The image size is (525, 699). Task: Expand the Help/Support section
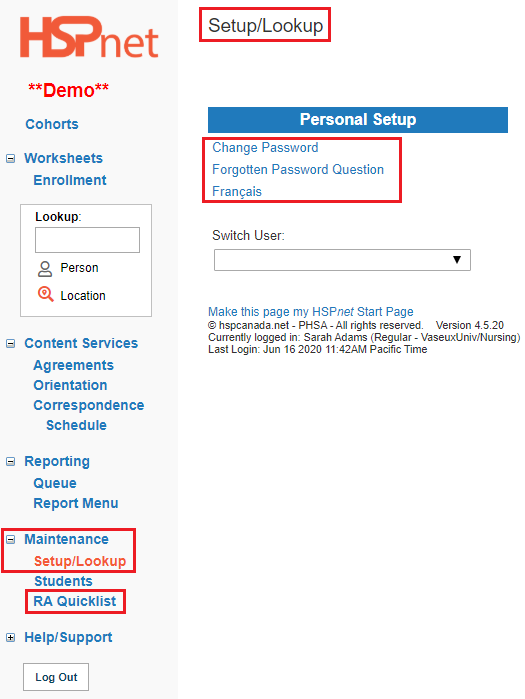tap(10, 637)
